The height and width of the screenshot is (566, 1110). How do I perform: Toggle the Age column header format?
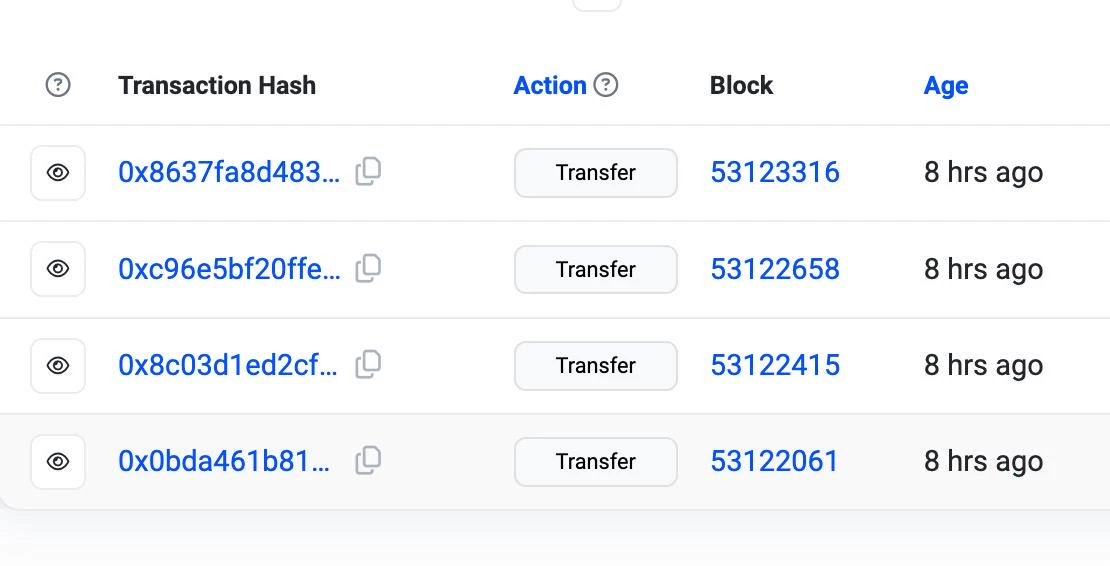[x=946, y=86]
